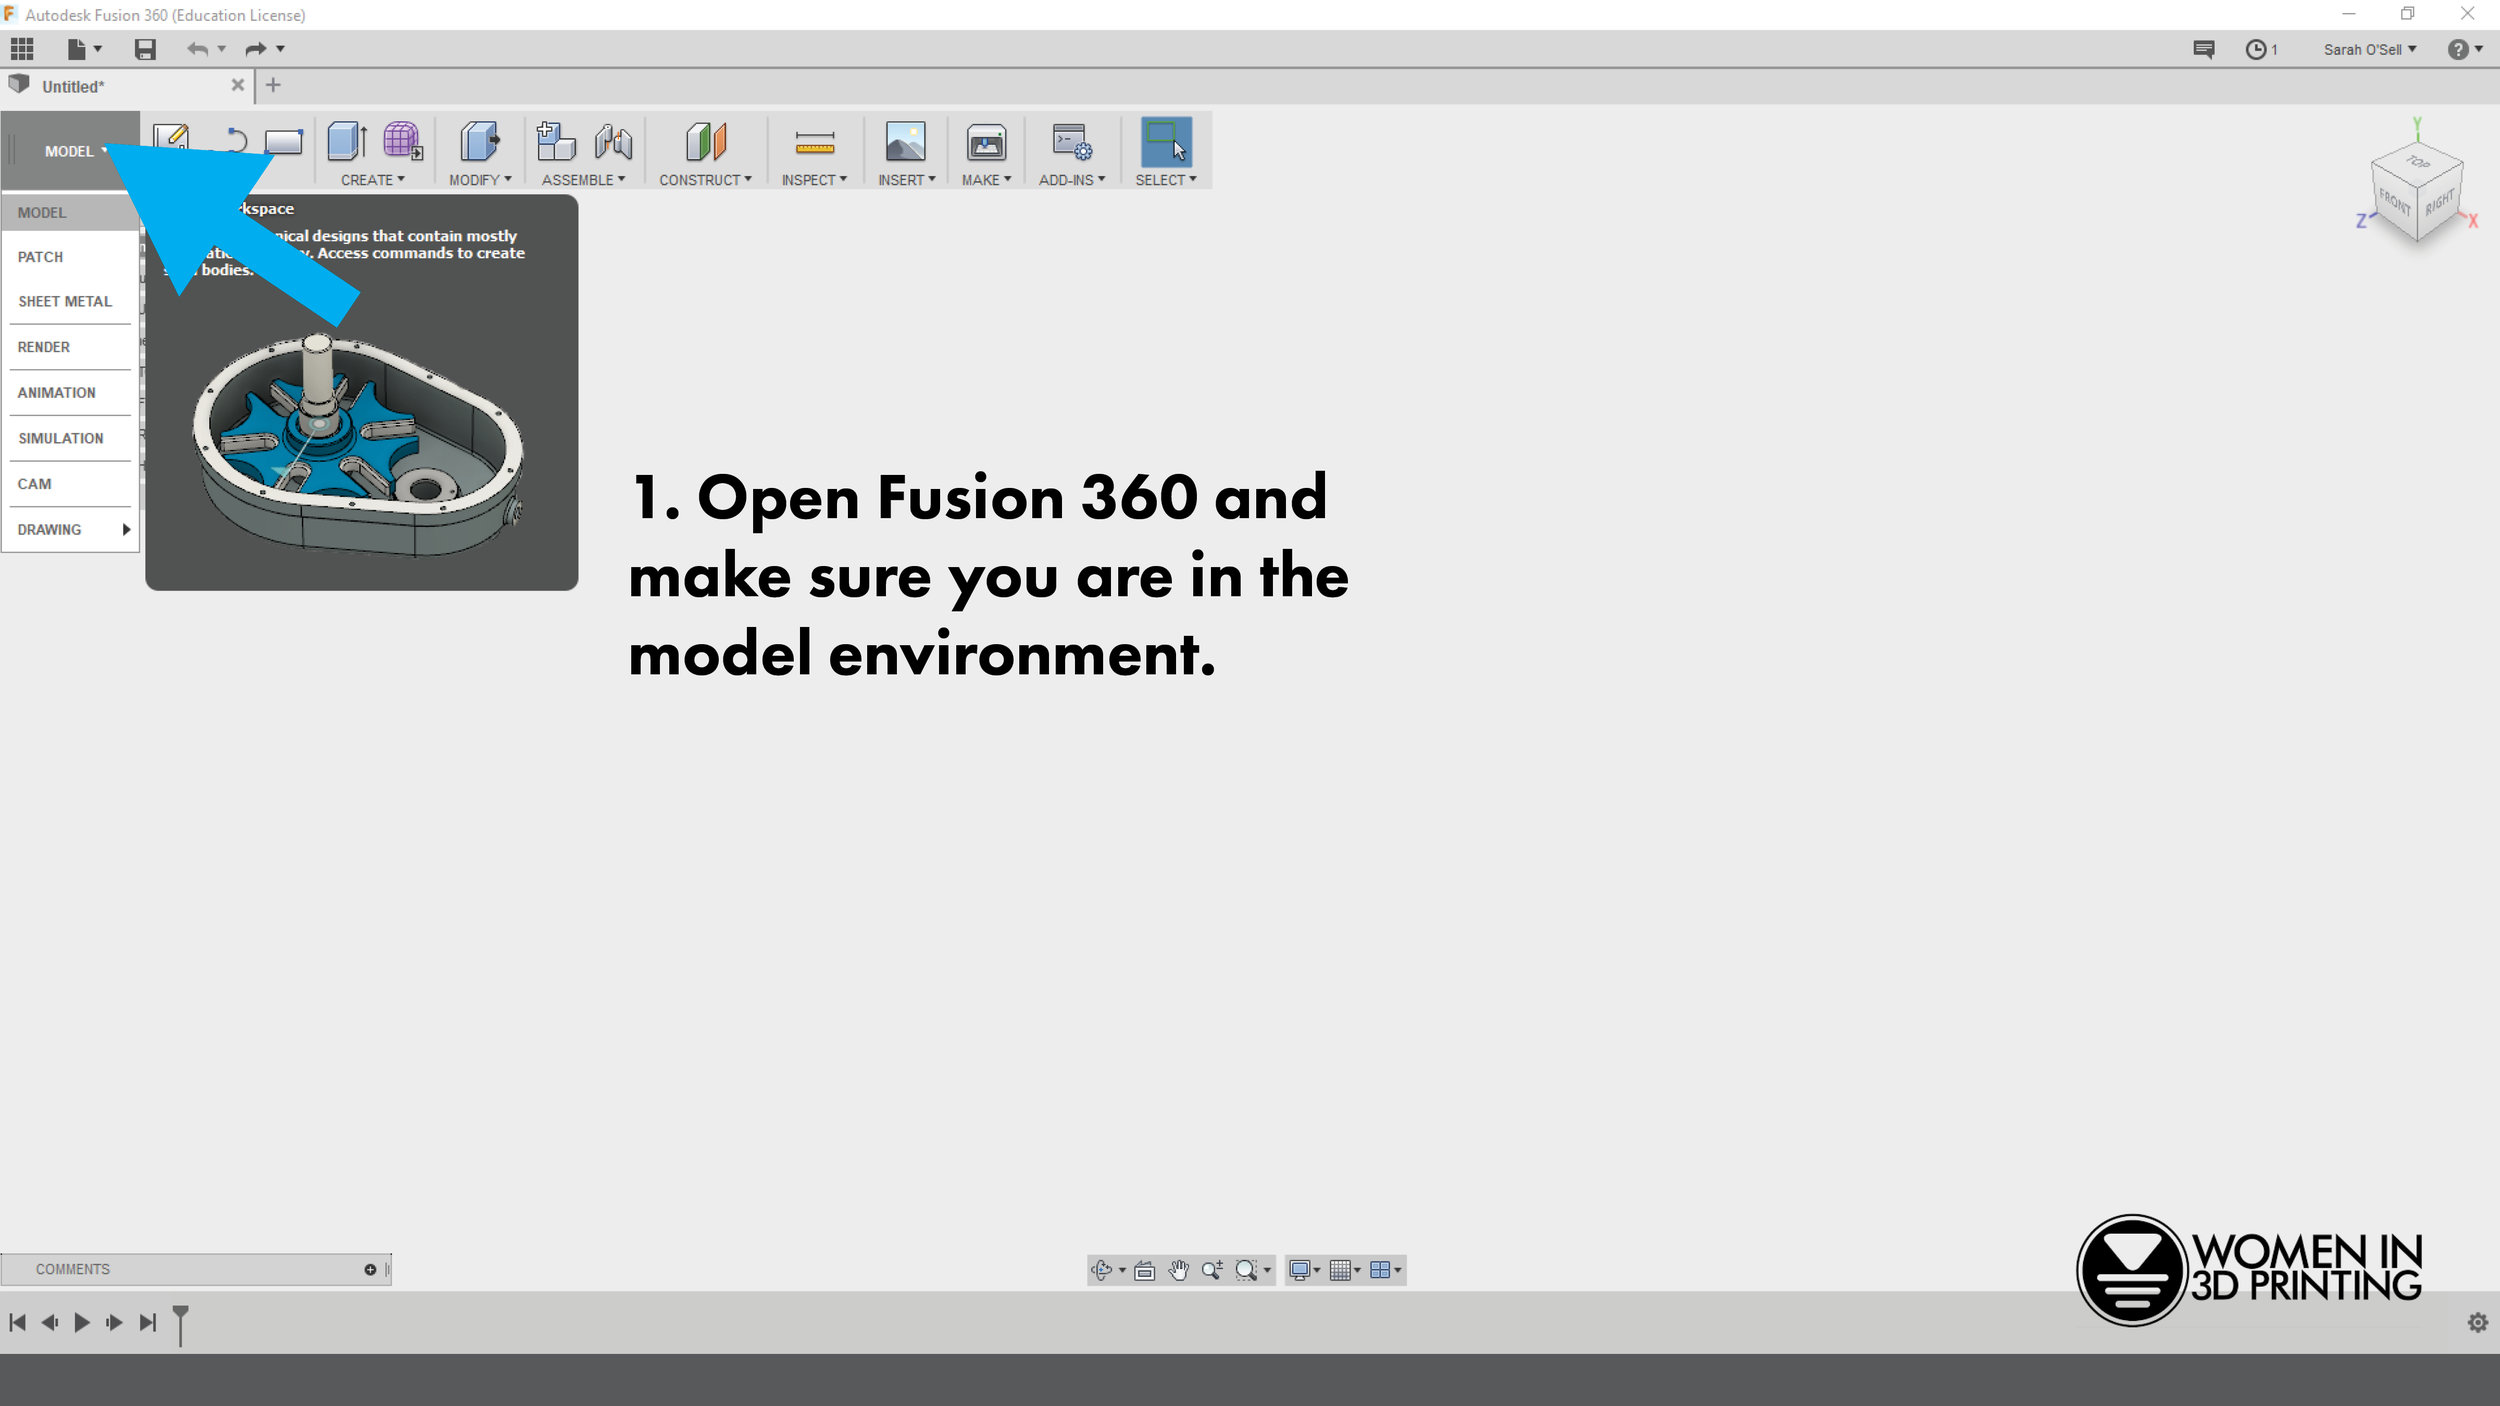2500x1406 pixels.
Task: Click the Measure ruler icon
Action: coord(815,144)
